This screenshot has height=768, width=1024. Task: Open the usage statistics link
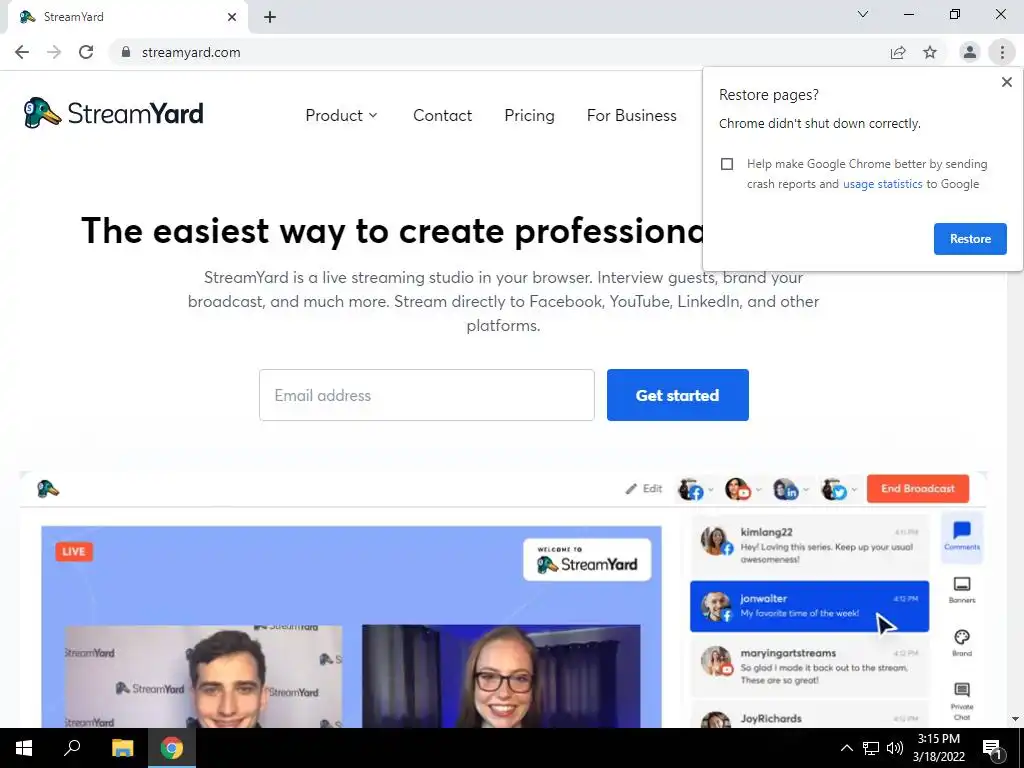882,184
